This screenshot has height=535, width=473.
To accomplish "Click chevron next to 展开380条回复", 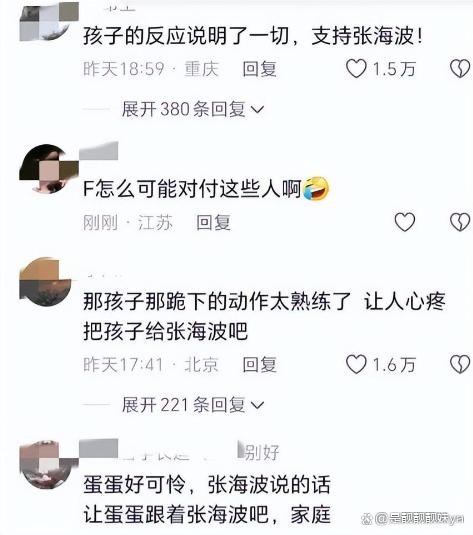I will point(257,110).
